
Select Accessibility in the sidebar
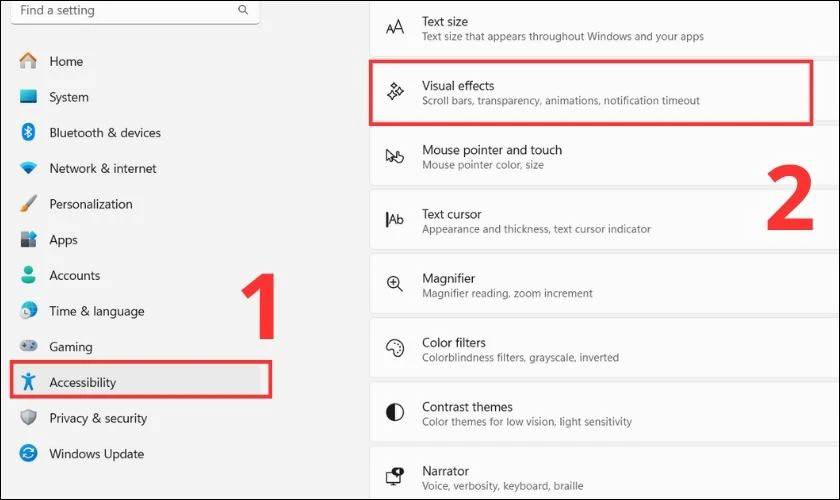pos(135,382)
